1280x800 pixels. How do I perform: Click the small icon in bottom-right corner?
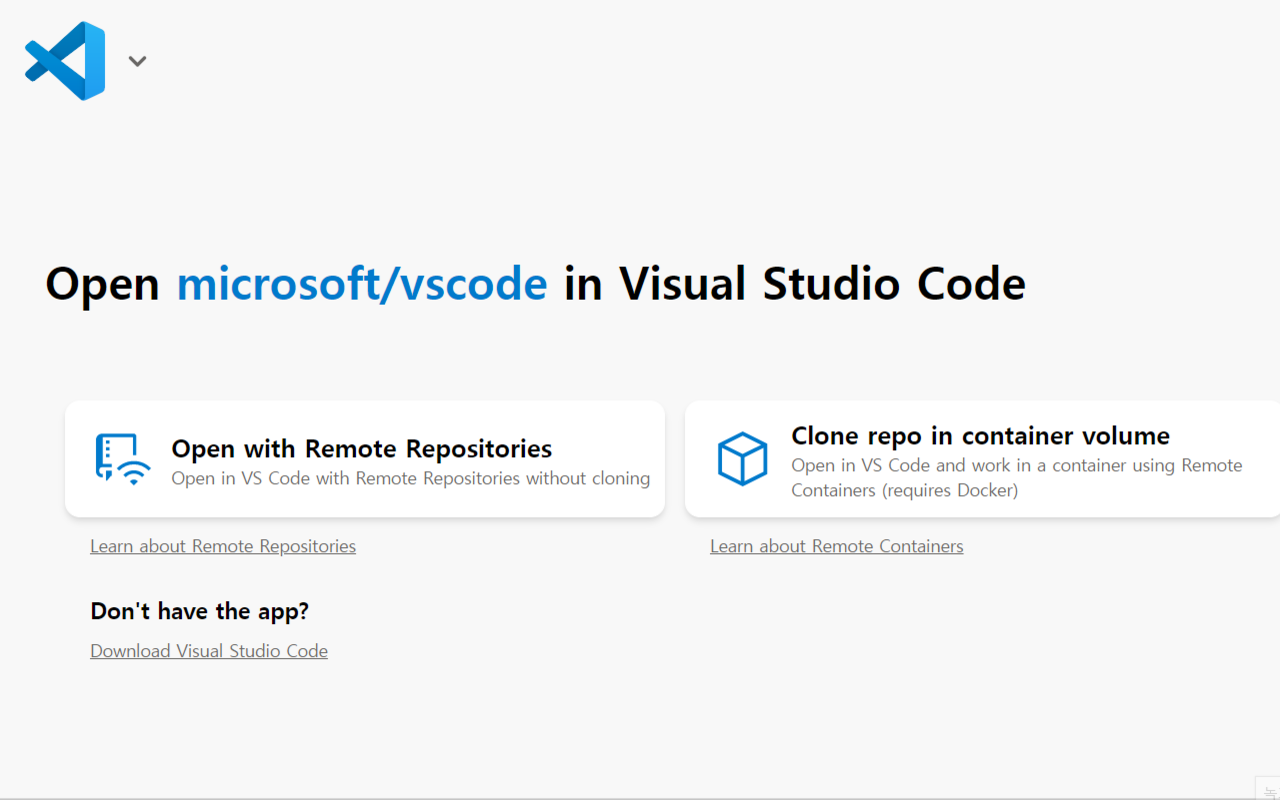(1268, 790)
